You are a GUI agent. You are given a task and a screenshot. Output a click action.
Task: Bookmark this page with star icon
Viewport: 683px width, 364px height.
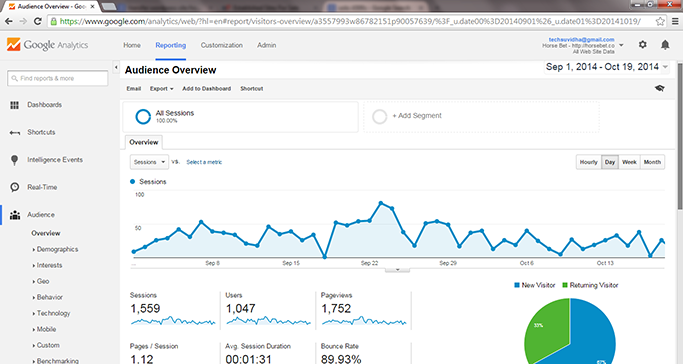(660, 21)
